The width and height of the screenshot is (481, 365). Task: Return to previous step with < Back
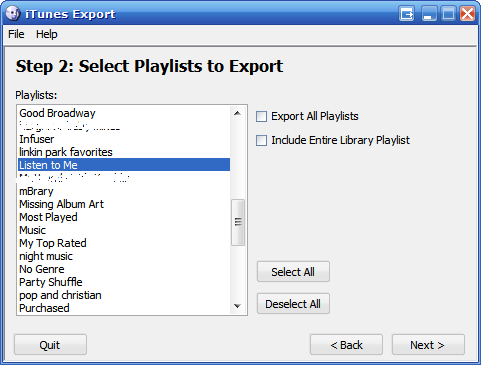pyautogui.click(x=346, y=345)
